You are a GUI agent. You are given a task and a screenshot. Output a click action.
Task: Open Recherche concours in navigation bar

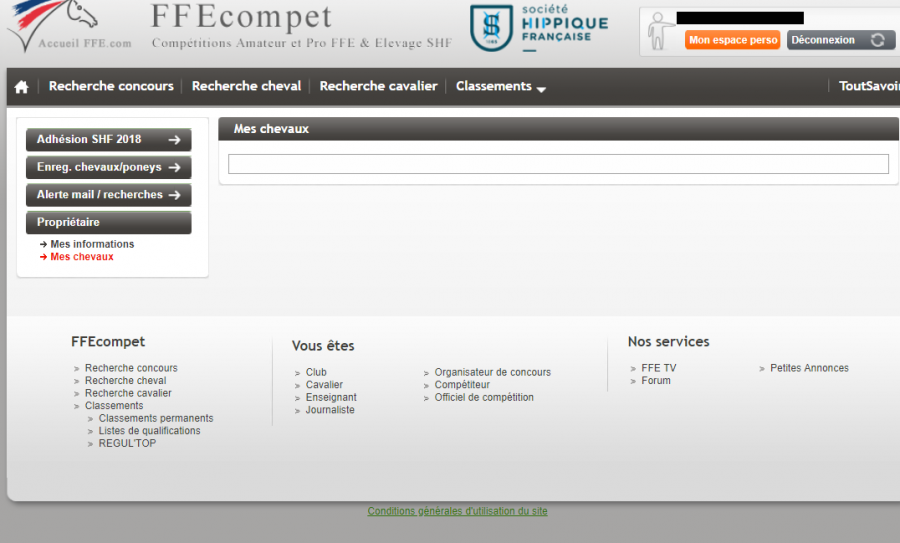point(111,87)
